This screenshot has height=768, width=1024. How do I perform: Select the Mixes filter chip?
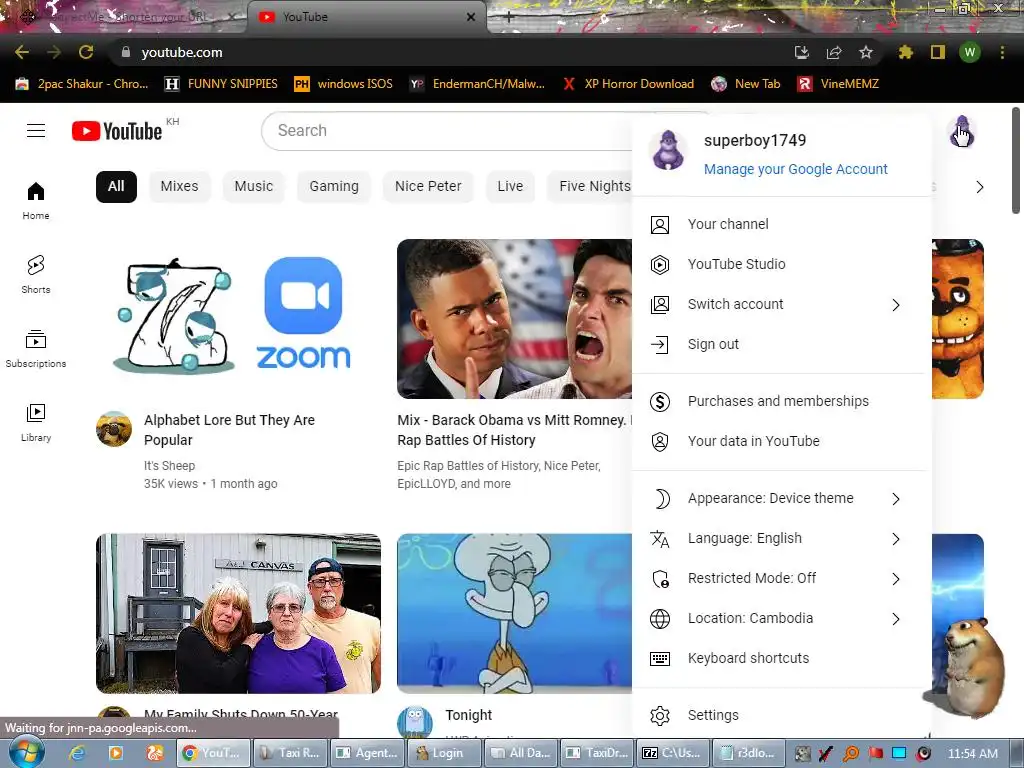[x=180, y=187]
